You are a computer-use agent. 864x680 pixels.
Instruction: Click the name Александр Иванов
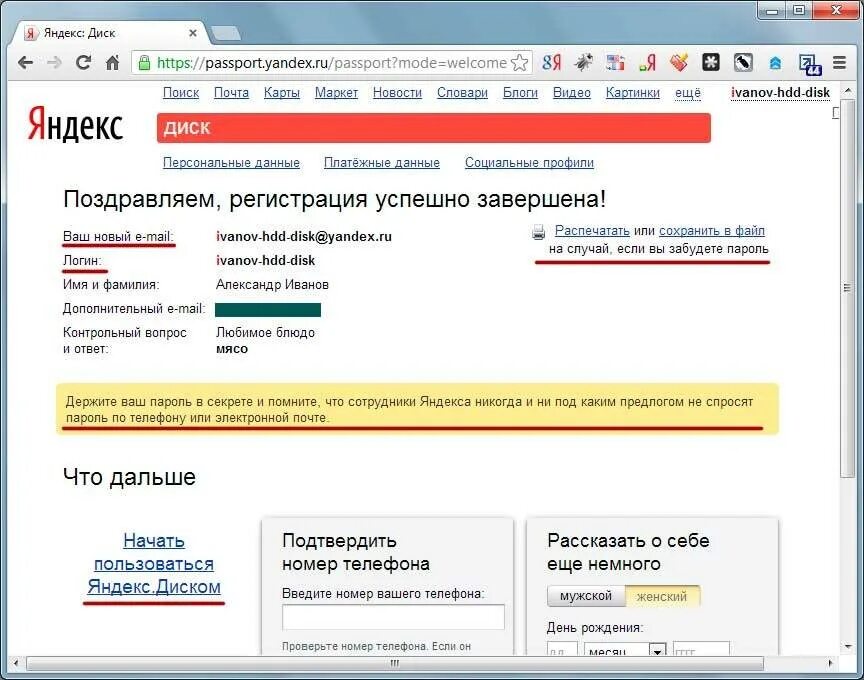[272, 284]
